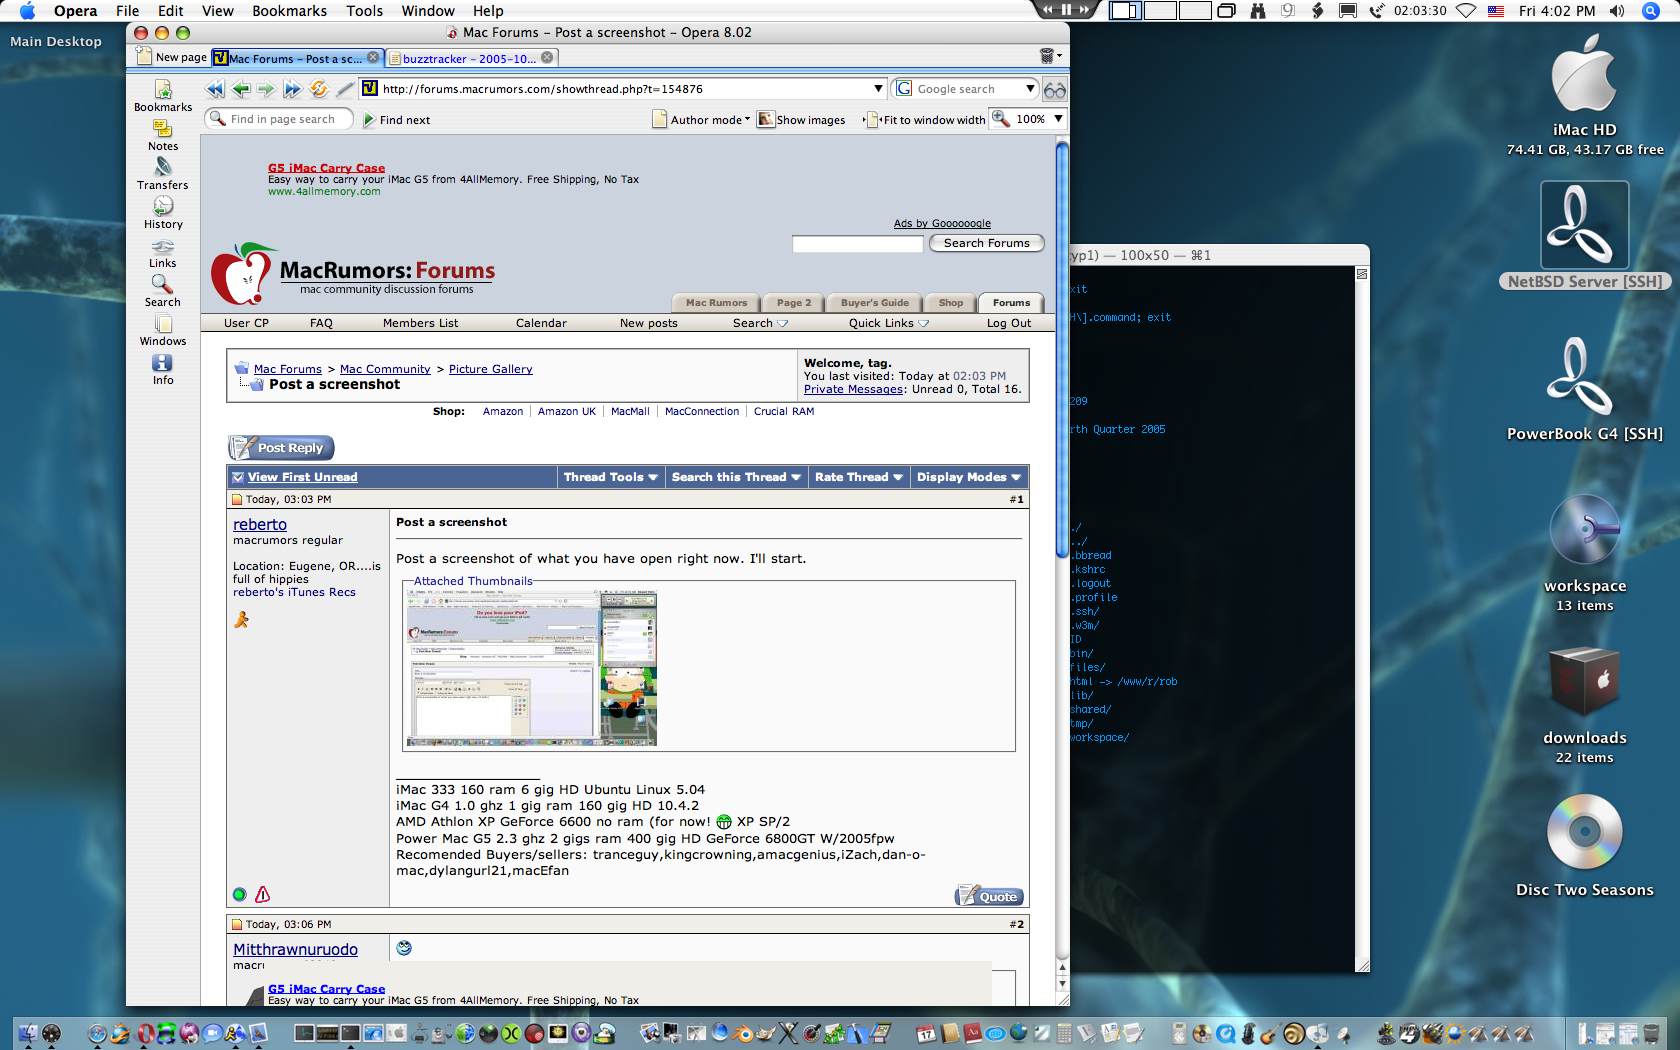
Task: Open the Google search engine dropdown
Action: point(1029,89)
